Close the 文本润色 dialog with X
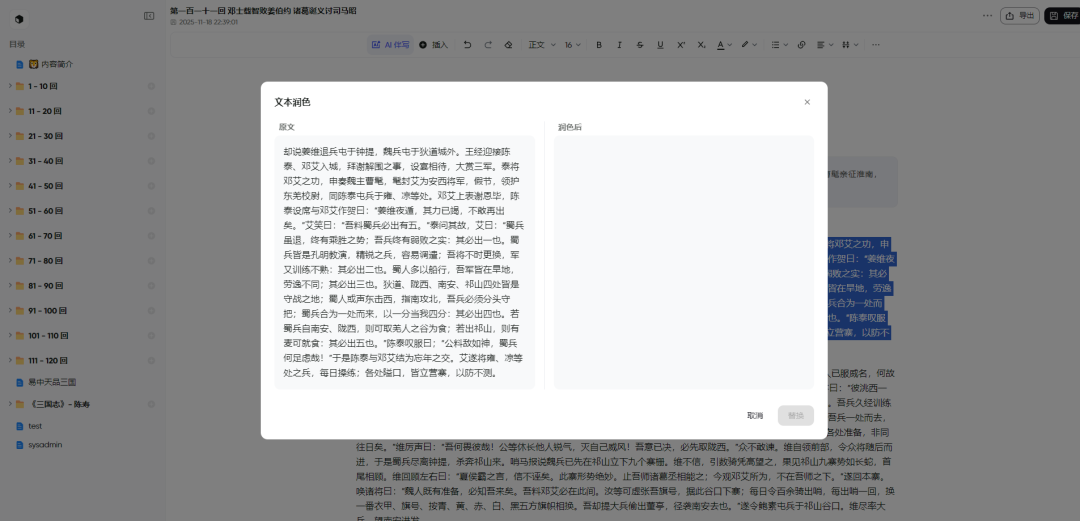The width and height of the screenshot is (1080, 521). pos(807,102)
